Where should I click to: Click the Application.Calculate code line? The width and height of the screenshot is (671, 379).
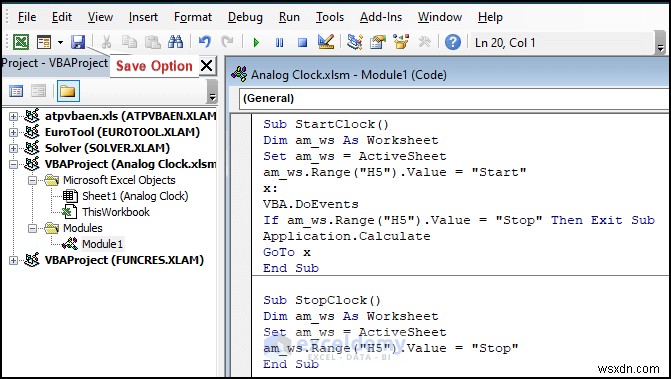[347, 237]
